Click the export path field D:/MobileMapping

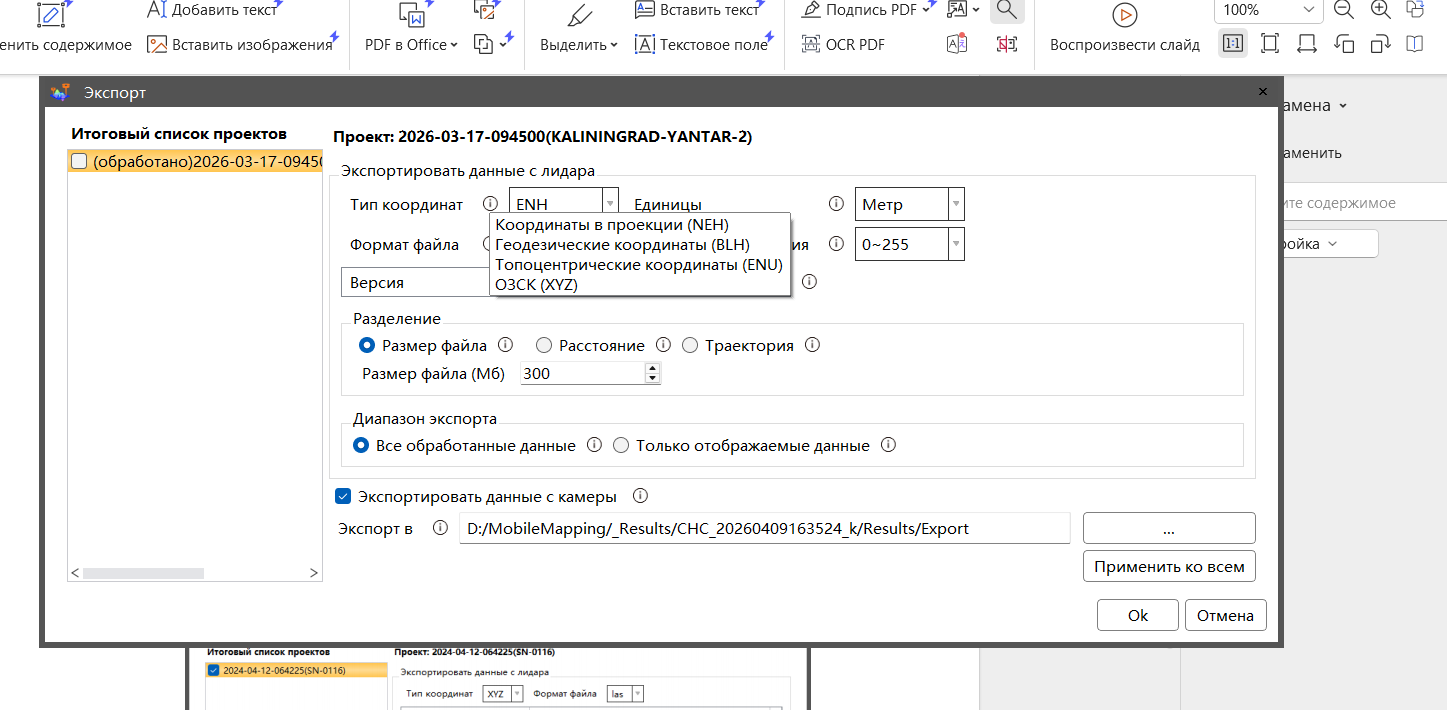765,528
